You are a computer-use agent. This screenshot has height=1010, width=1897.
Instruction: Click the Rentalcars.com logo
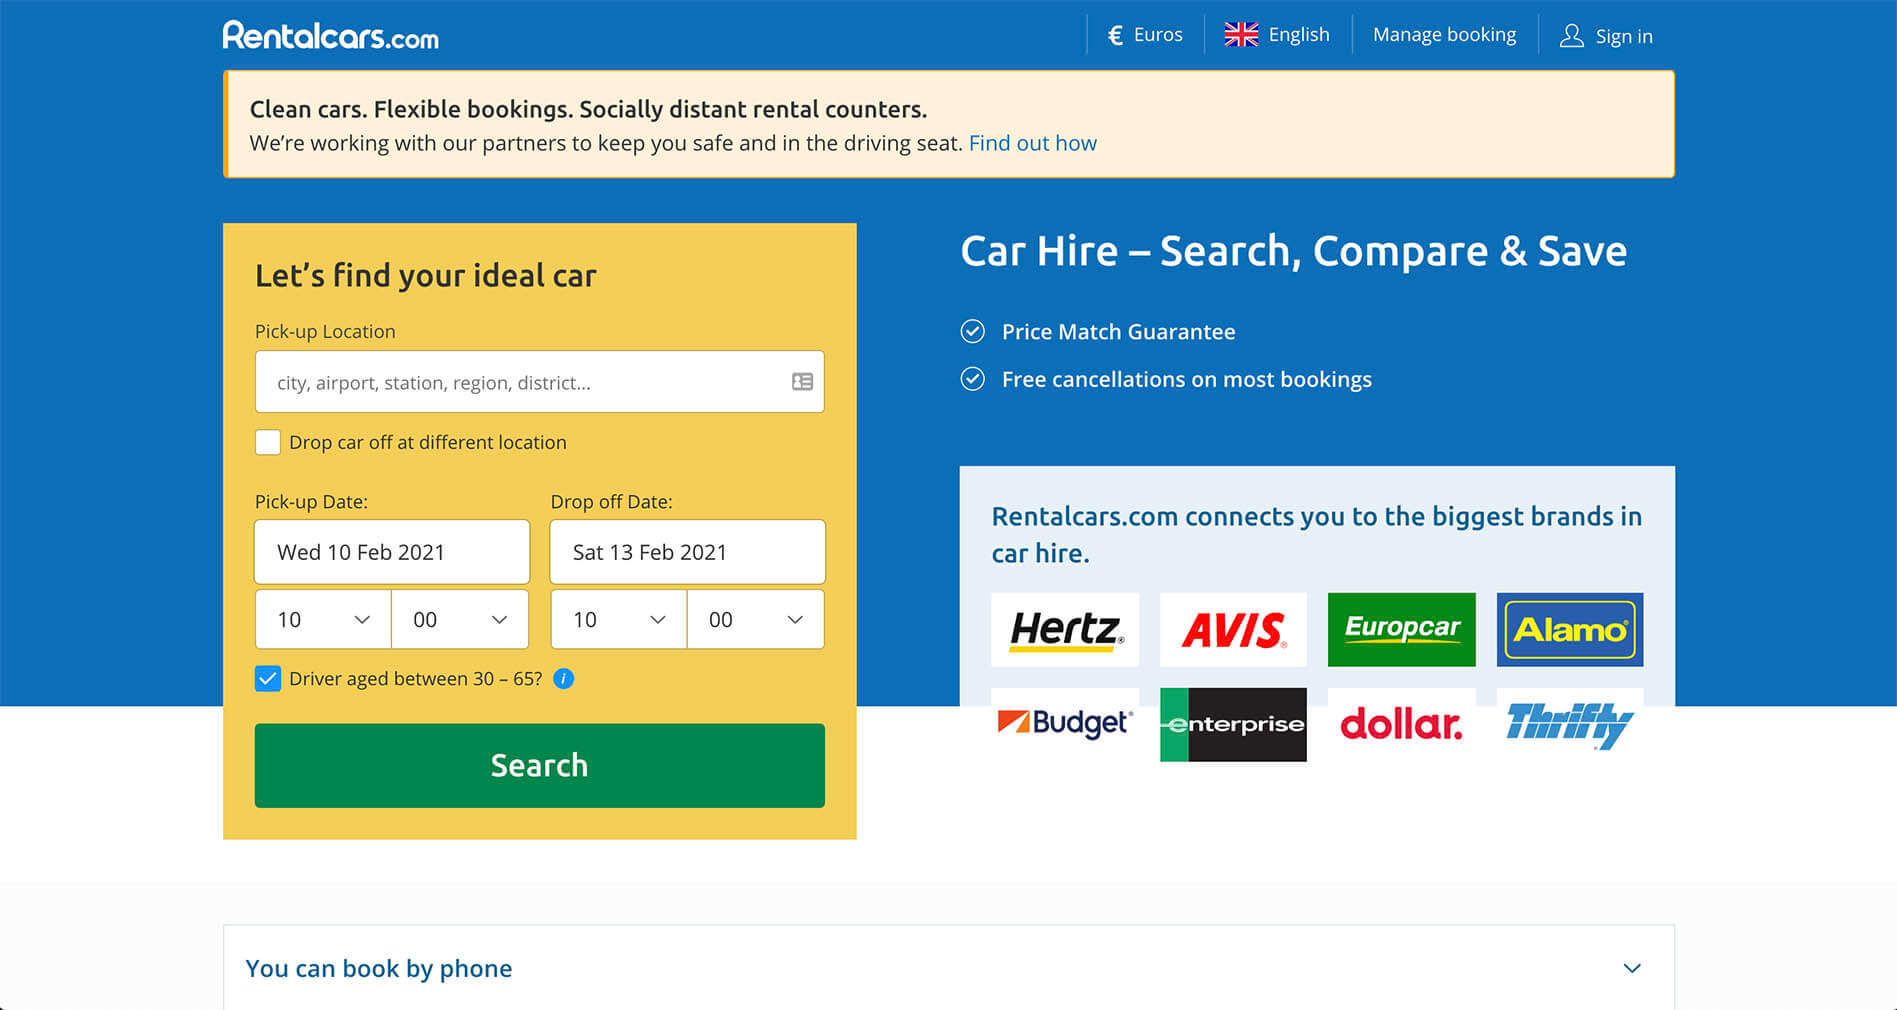tap(330, 36)
